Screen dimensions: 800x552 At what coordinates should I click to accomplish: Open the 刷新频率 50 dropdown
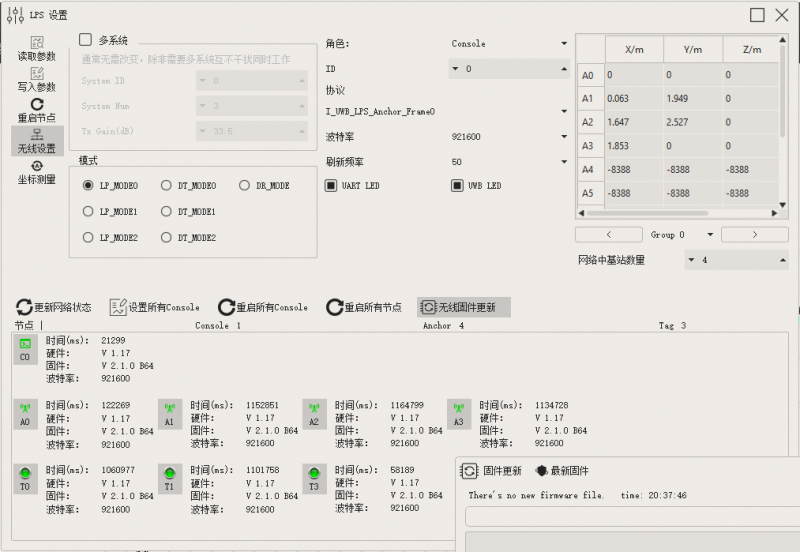point(509,162)
